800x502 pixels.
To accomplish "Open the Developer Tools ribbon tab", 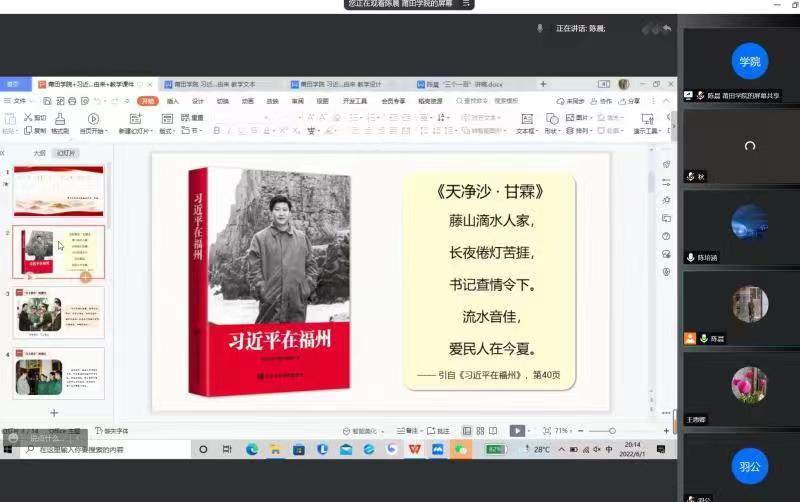I will (355, 101).
